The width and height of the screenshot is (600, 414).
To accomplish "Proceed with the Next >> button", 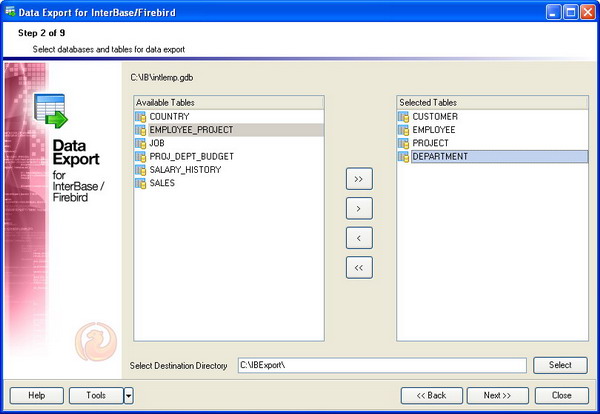I will [497, 395].
